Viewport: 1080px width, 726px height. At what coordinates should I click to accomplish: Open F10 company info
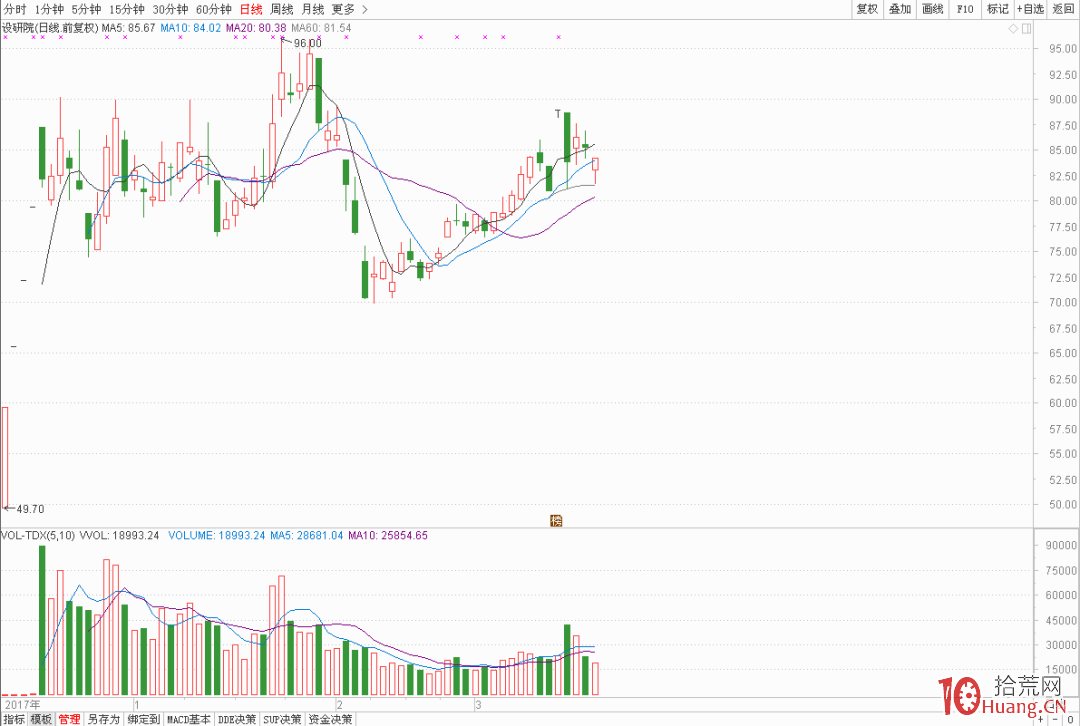[965, 9]
